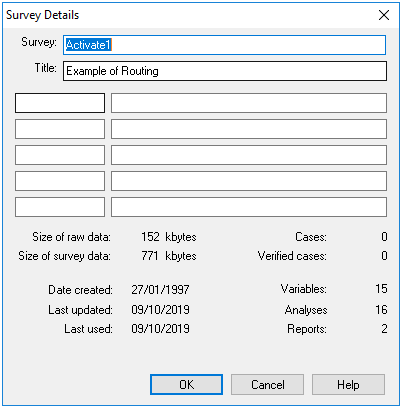Image resolution: width=402 pixels, height=408 pixels.
Task: Click the Survey Details title bar
Action: click(187, 15)
